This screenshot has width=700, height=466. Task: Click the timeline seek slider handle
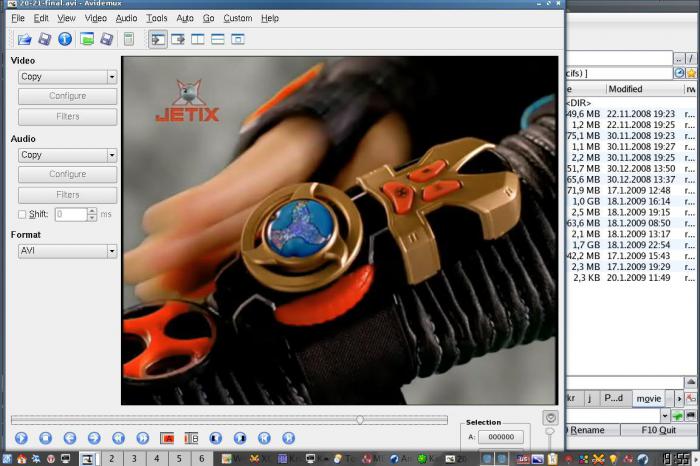pyautogui.click(x=360, y=420)
